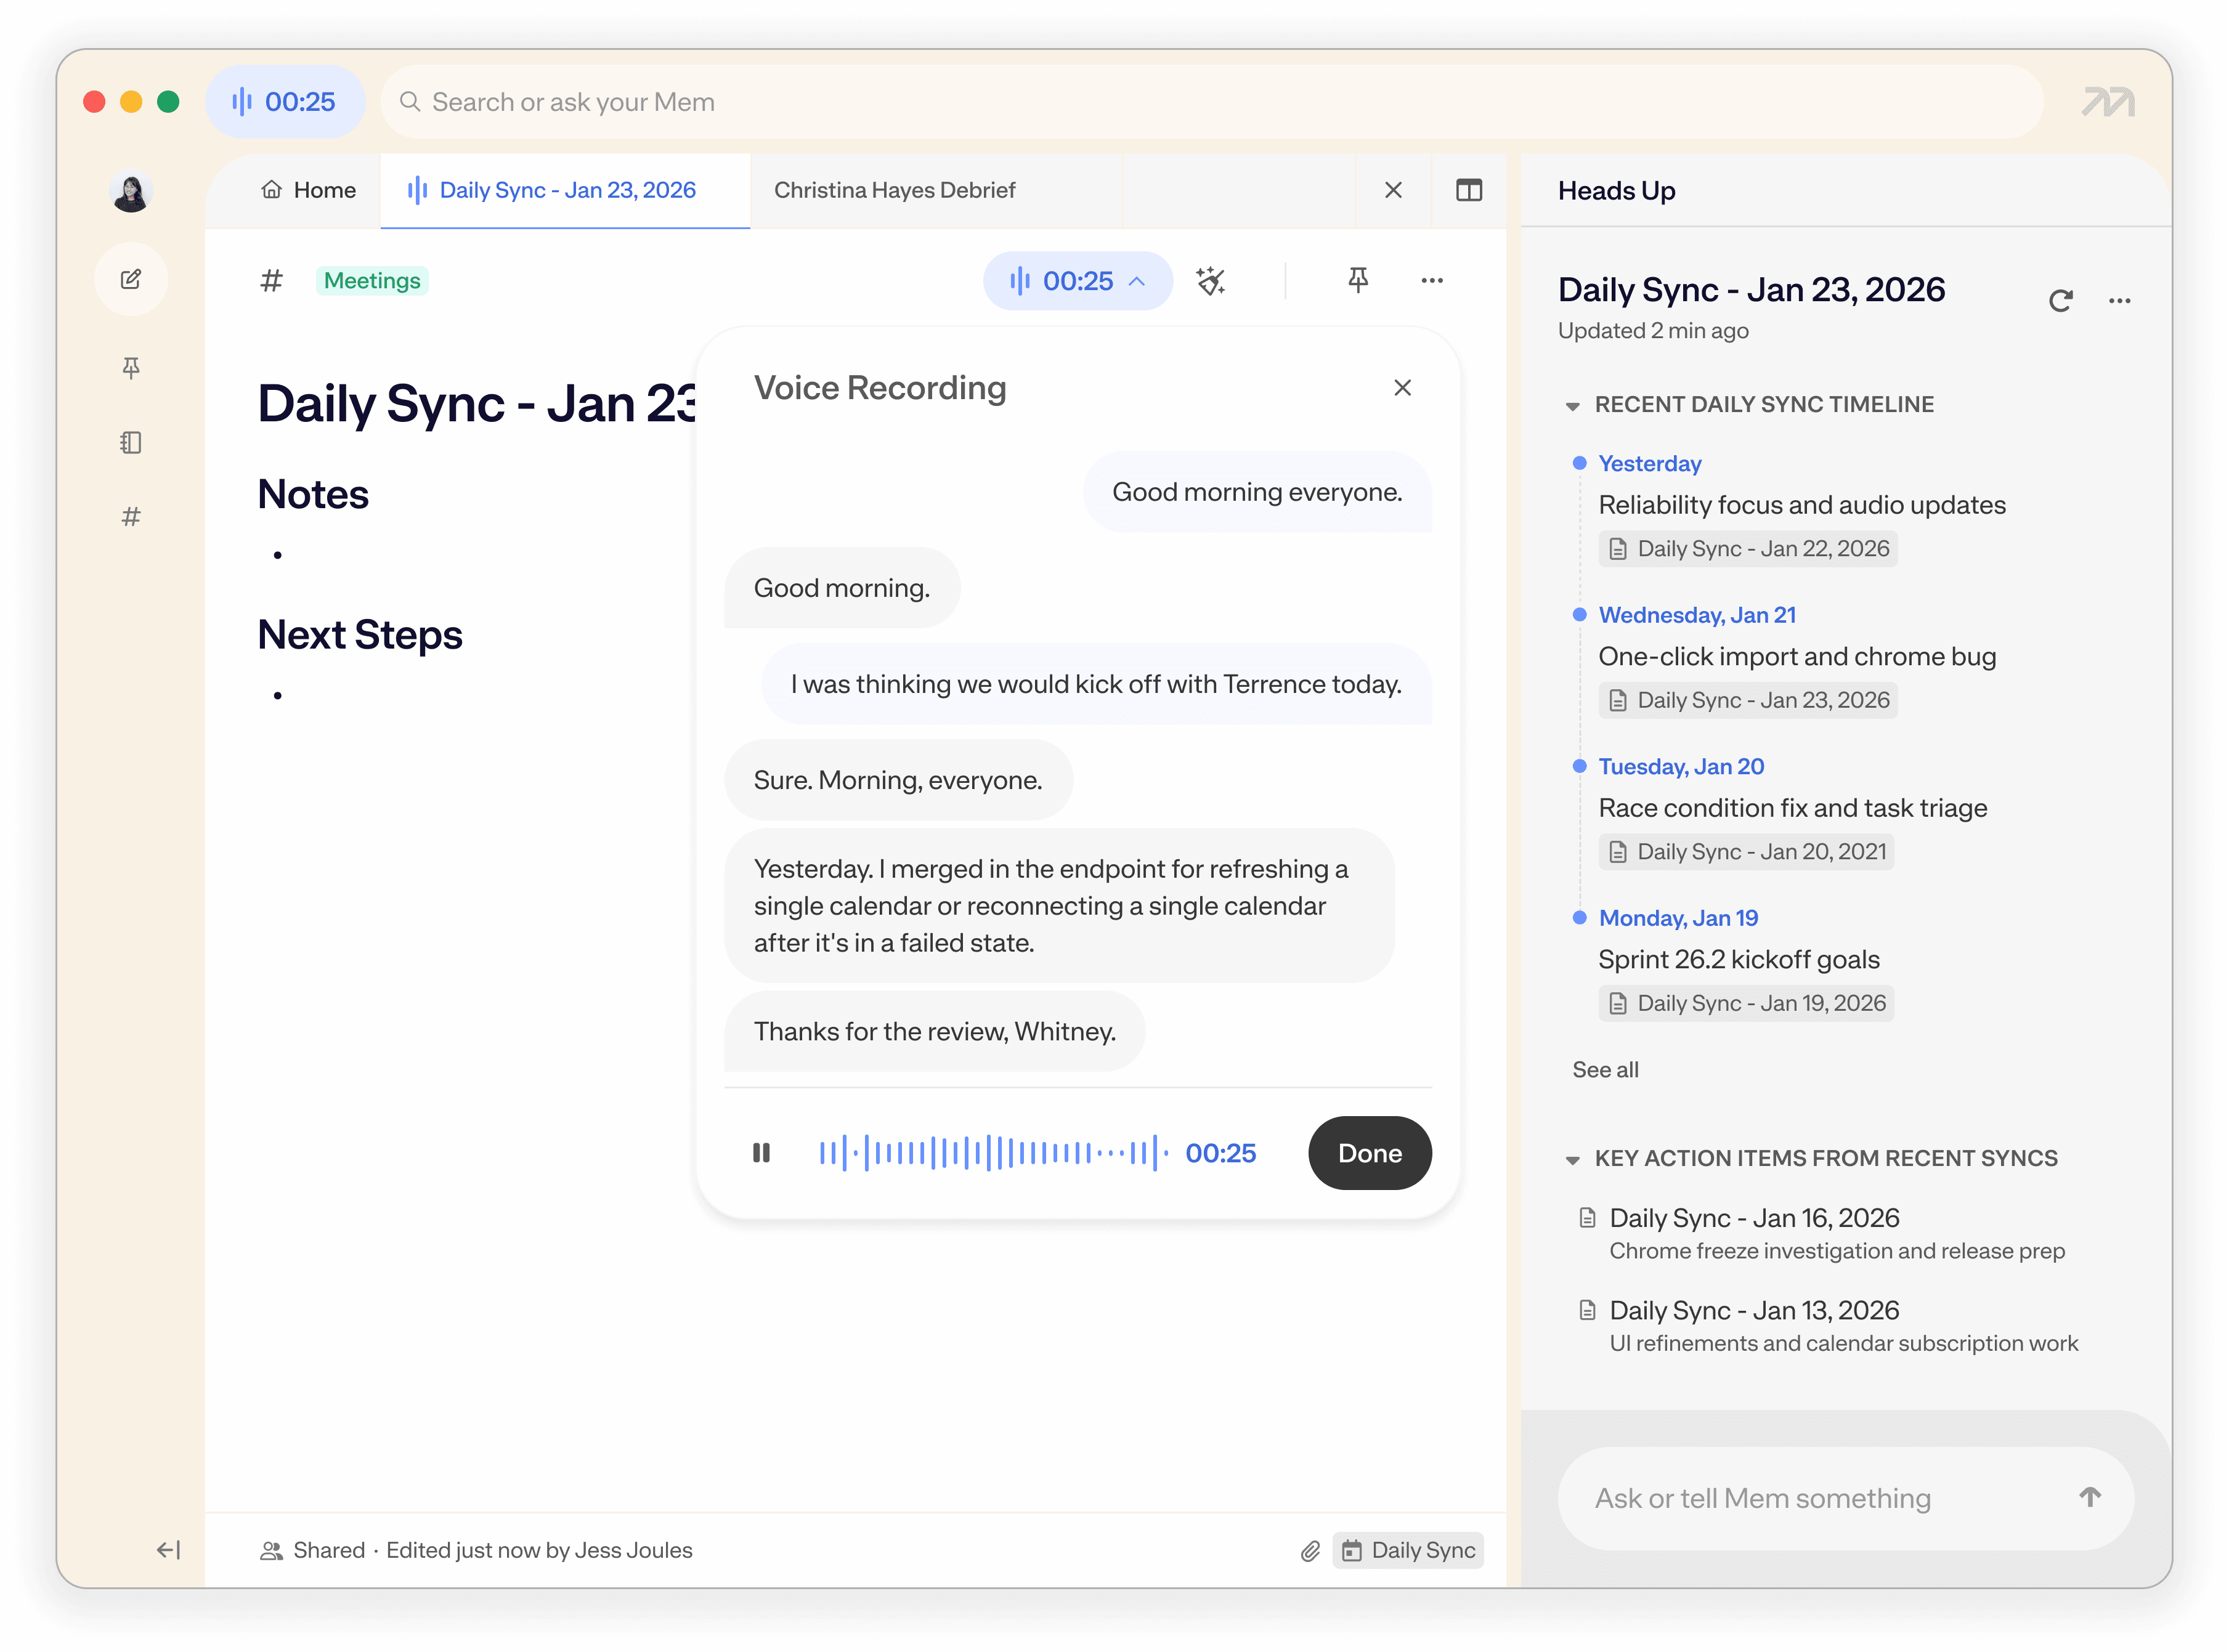Click the attachment paperclip icon

point(1310,1551)
